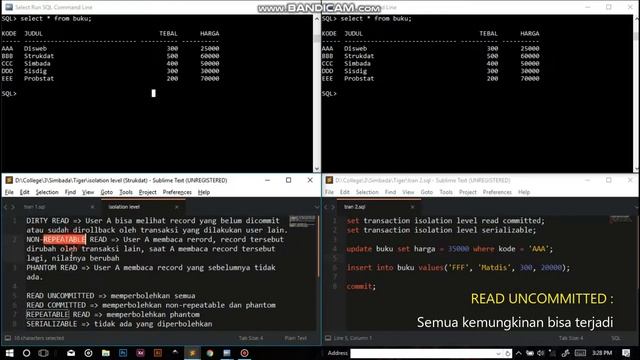This screenshot has width=640, height=360.
Task: Open Help menu in left Sublime window
Action: [204, 192]
